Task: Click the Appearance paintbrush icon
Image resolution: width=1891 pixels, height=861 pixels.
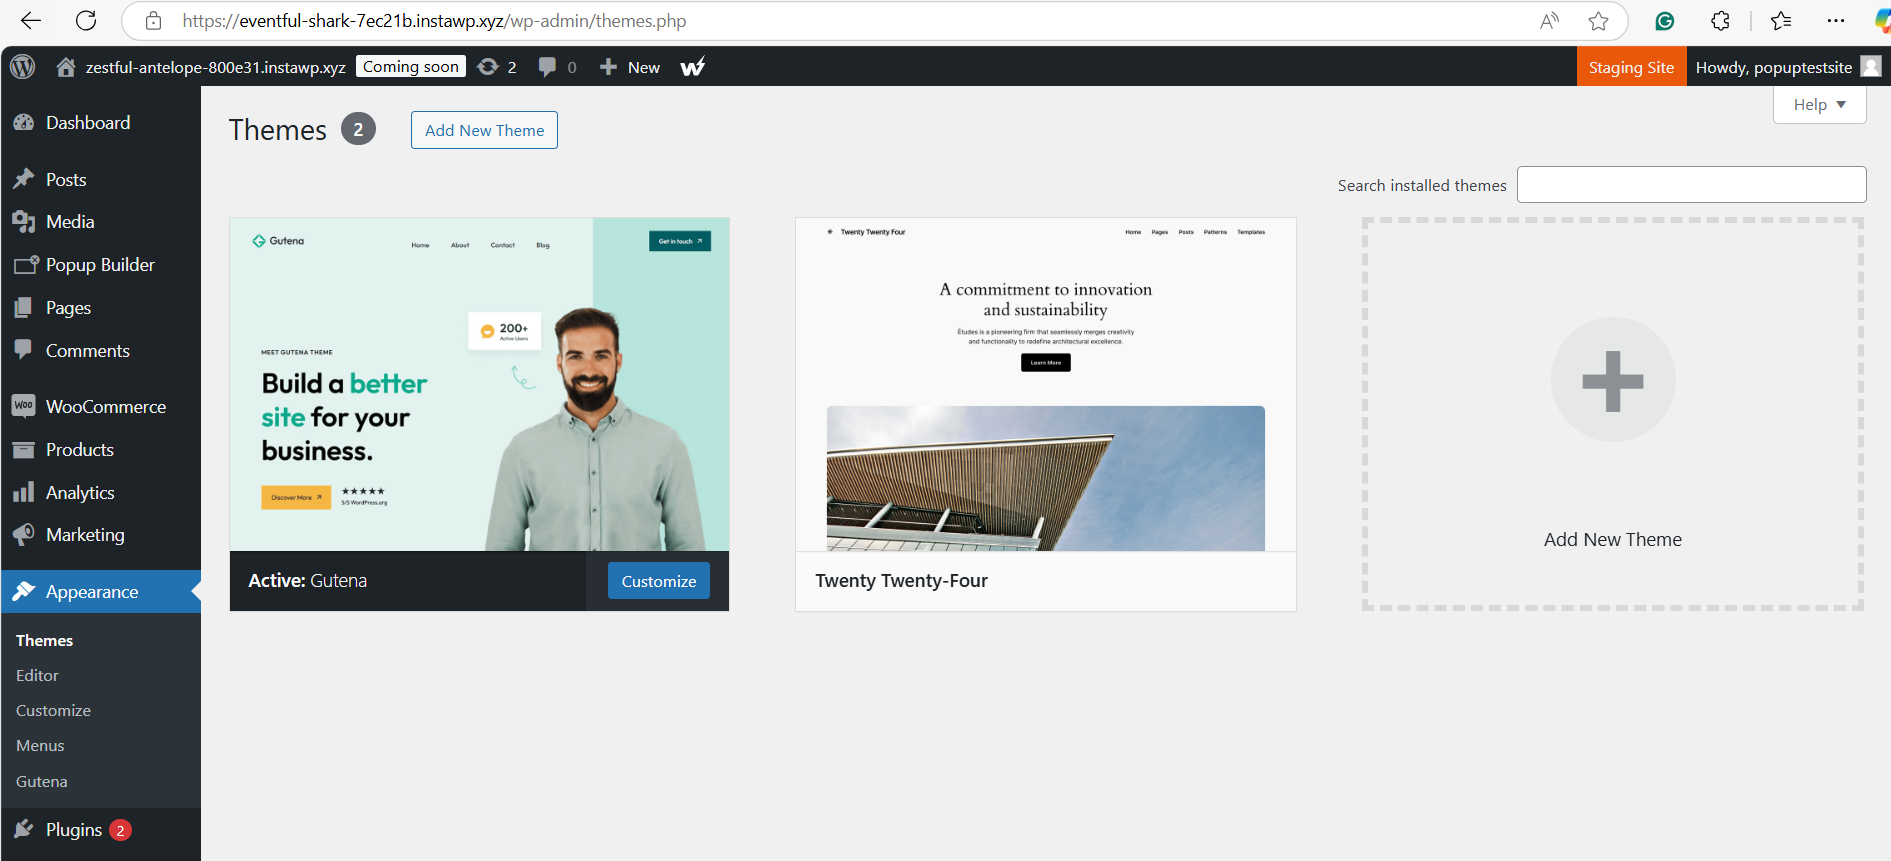Action: [24, 592]
